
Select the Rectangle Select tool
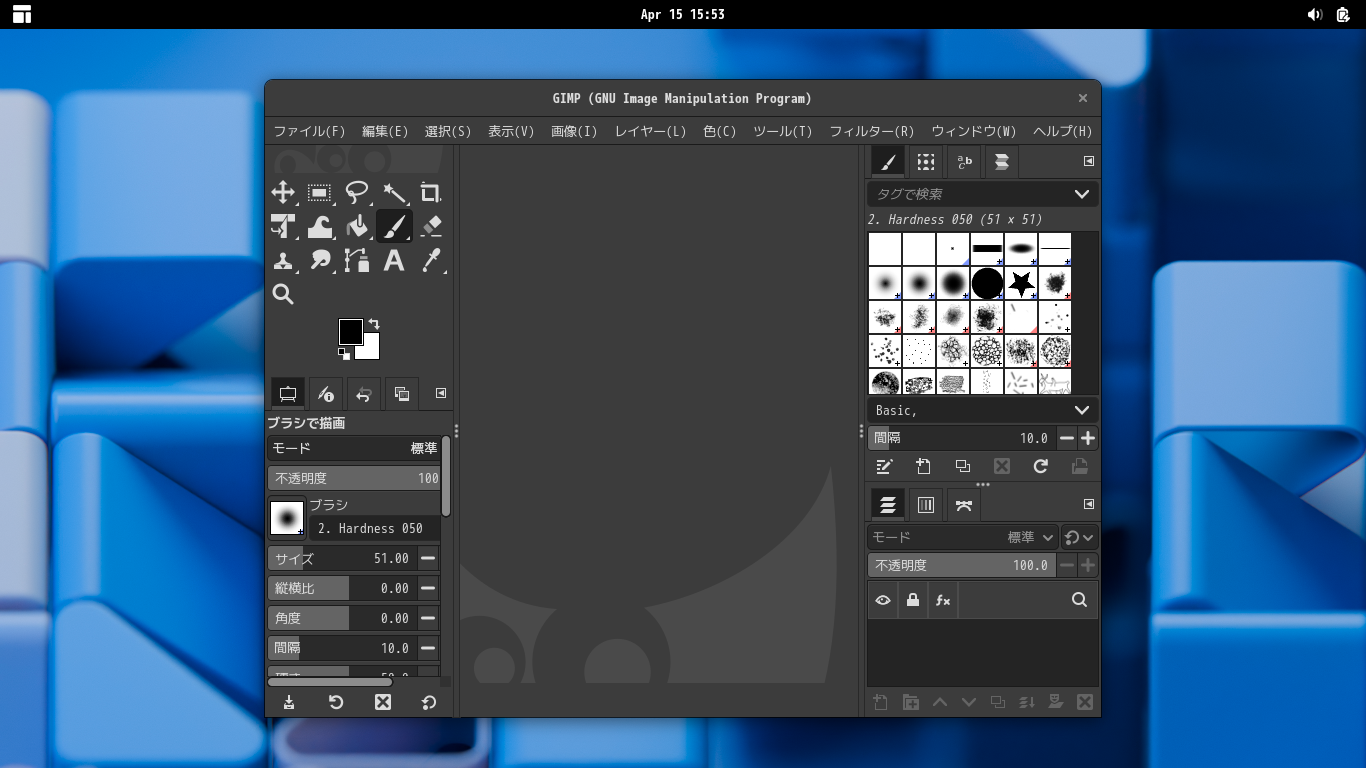(x=320, y=193)
